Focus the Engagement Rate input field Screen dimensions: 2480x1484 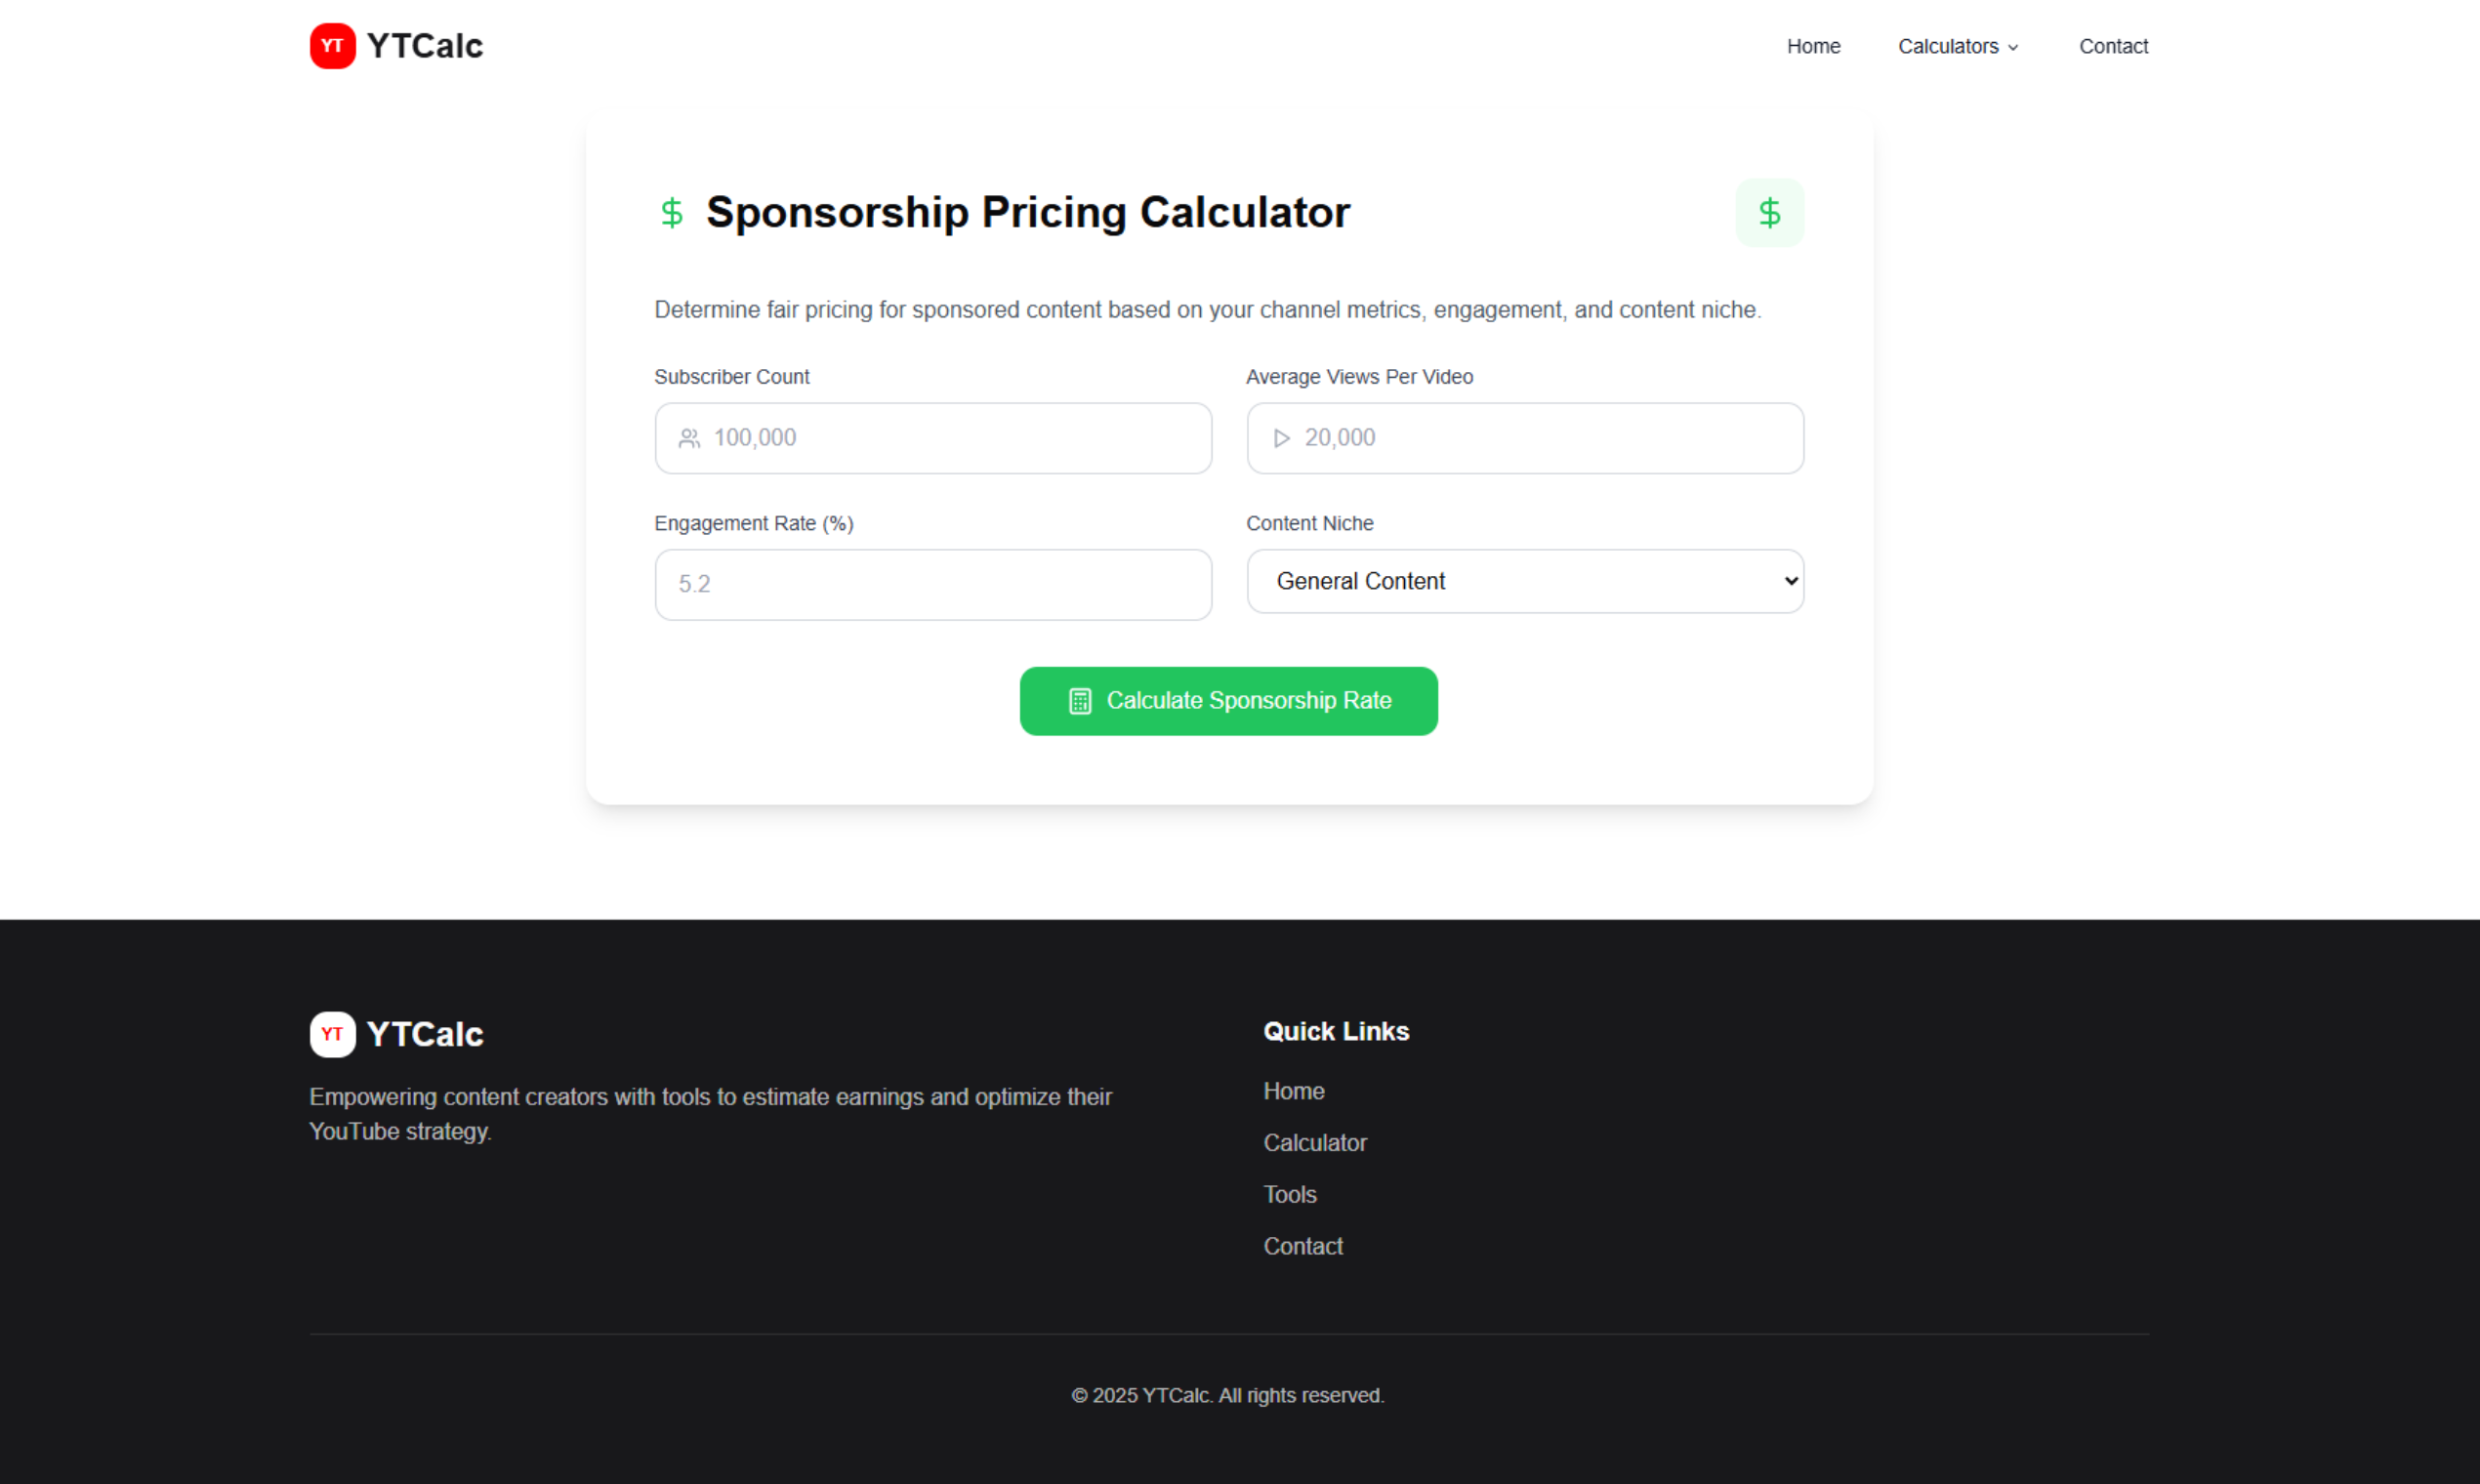click(x=933, y=585)
